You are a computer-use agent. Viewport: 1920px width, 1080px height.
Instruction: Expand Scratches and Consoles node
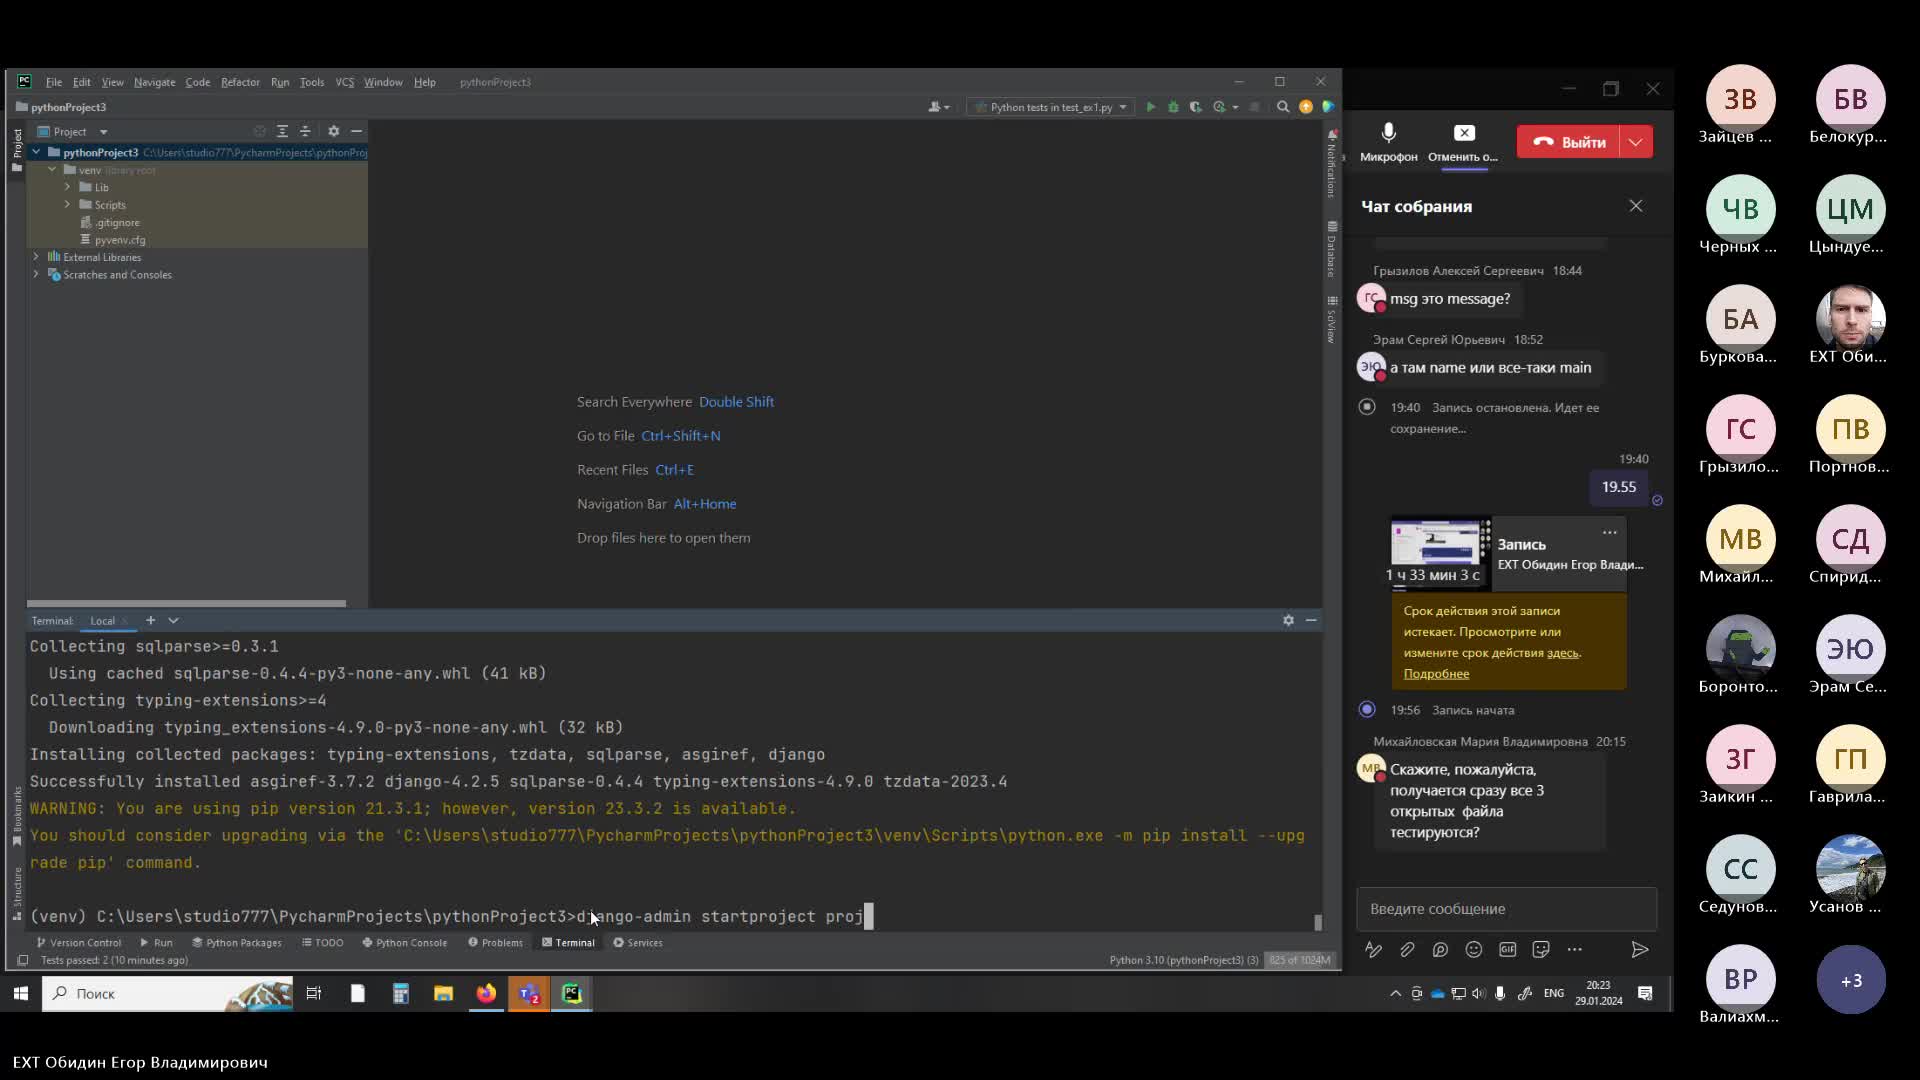point(36,274)
